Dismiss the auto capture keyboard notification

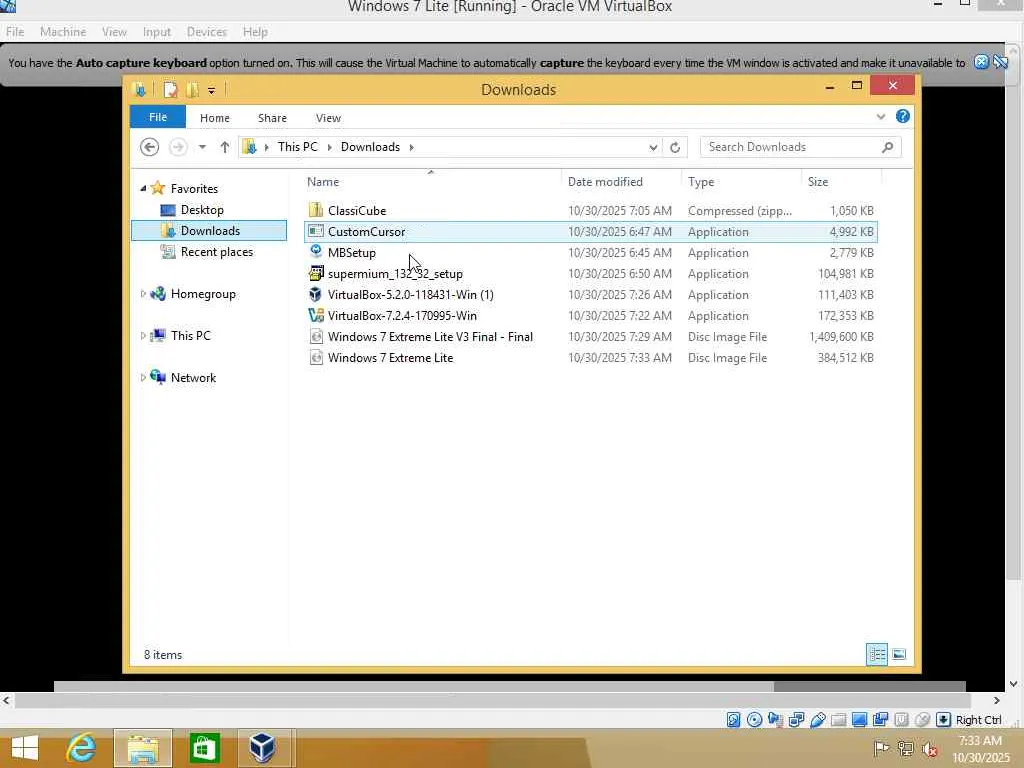pyautogui.click(x=981, y=62)
